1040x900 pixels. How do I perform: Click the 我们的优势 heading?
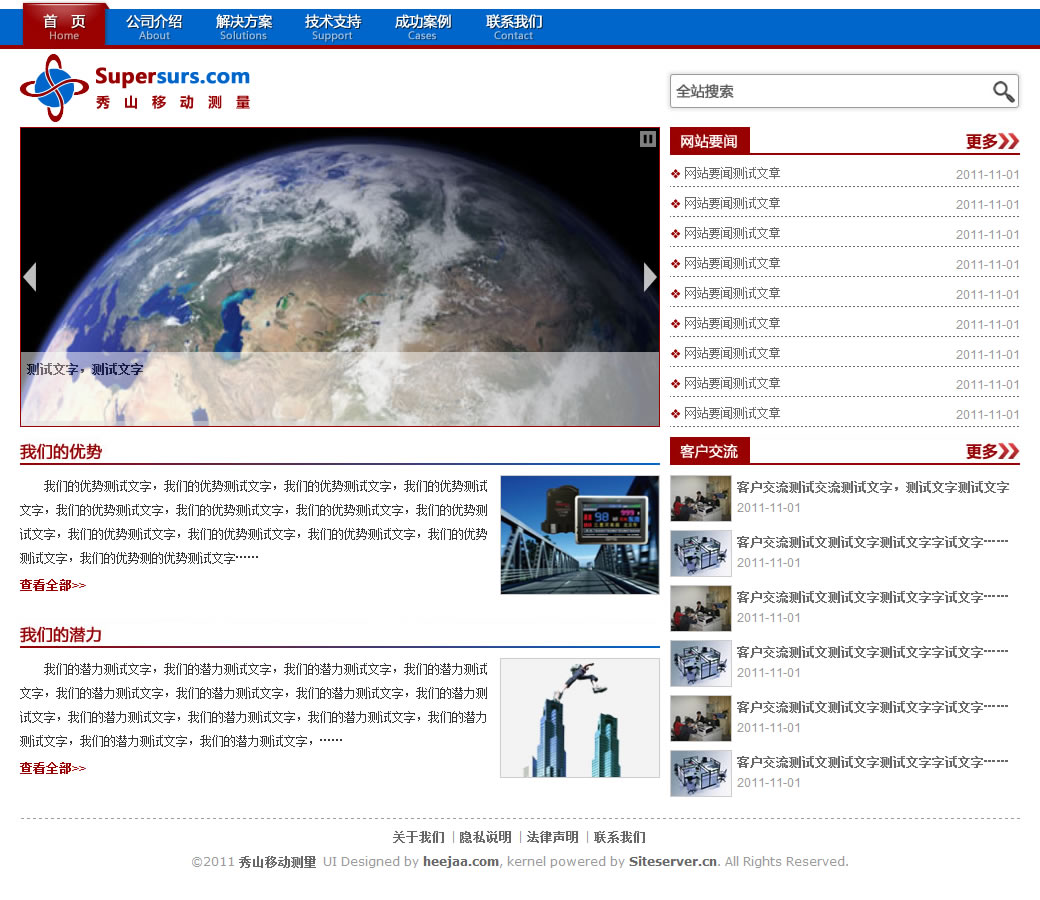click(61, 452)
